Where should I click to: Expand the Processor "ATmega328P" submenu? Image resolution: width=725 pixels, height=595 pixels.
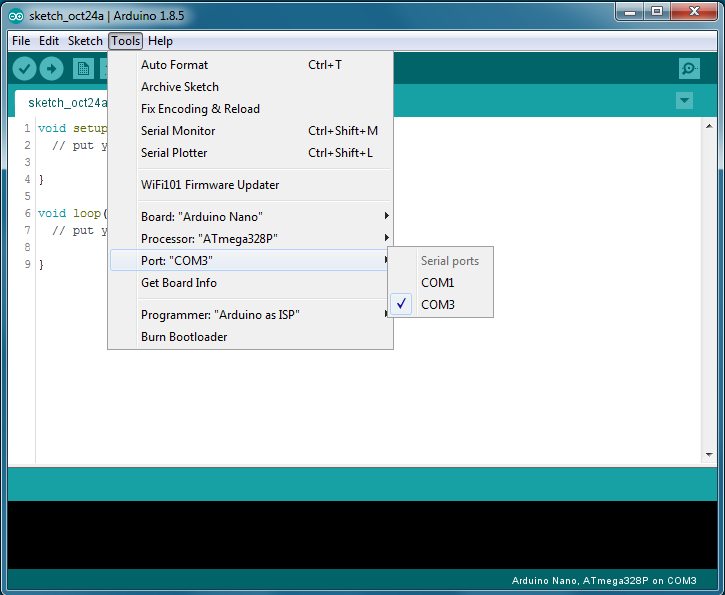(x=251, y=239)
